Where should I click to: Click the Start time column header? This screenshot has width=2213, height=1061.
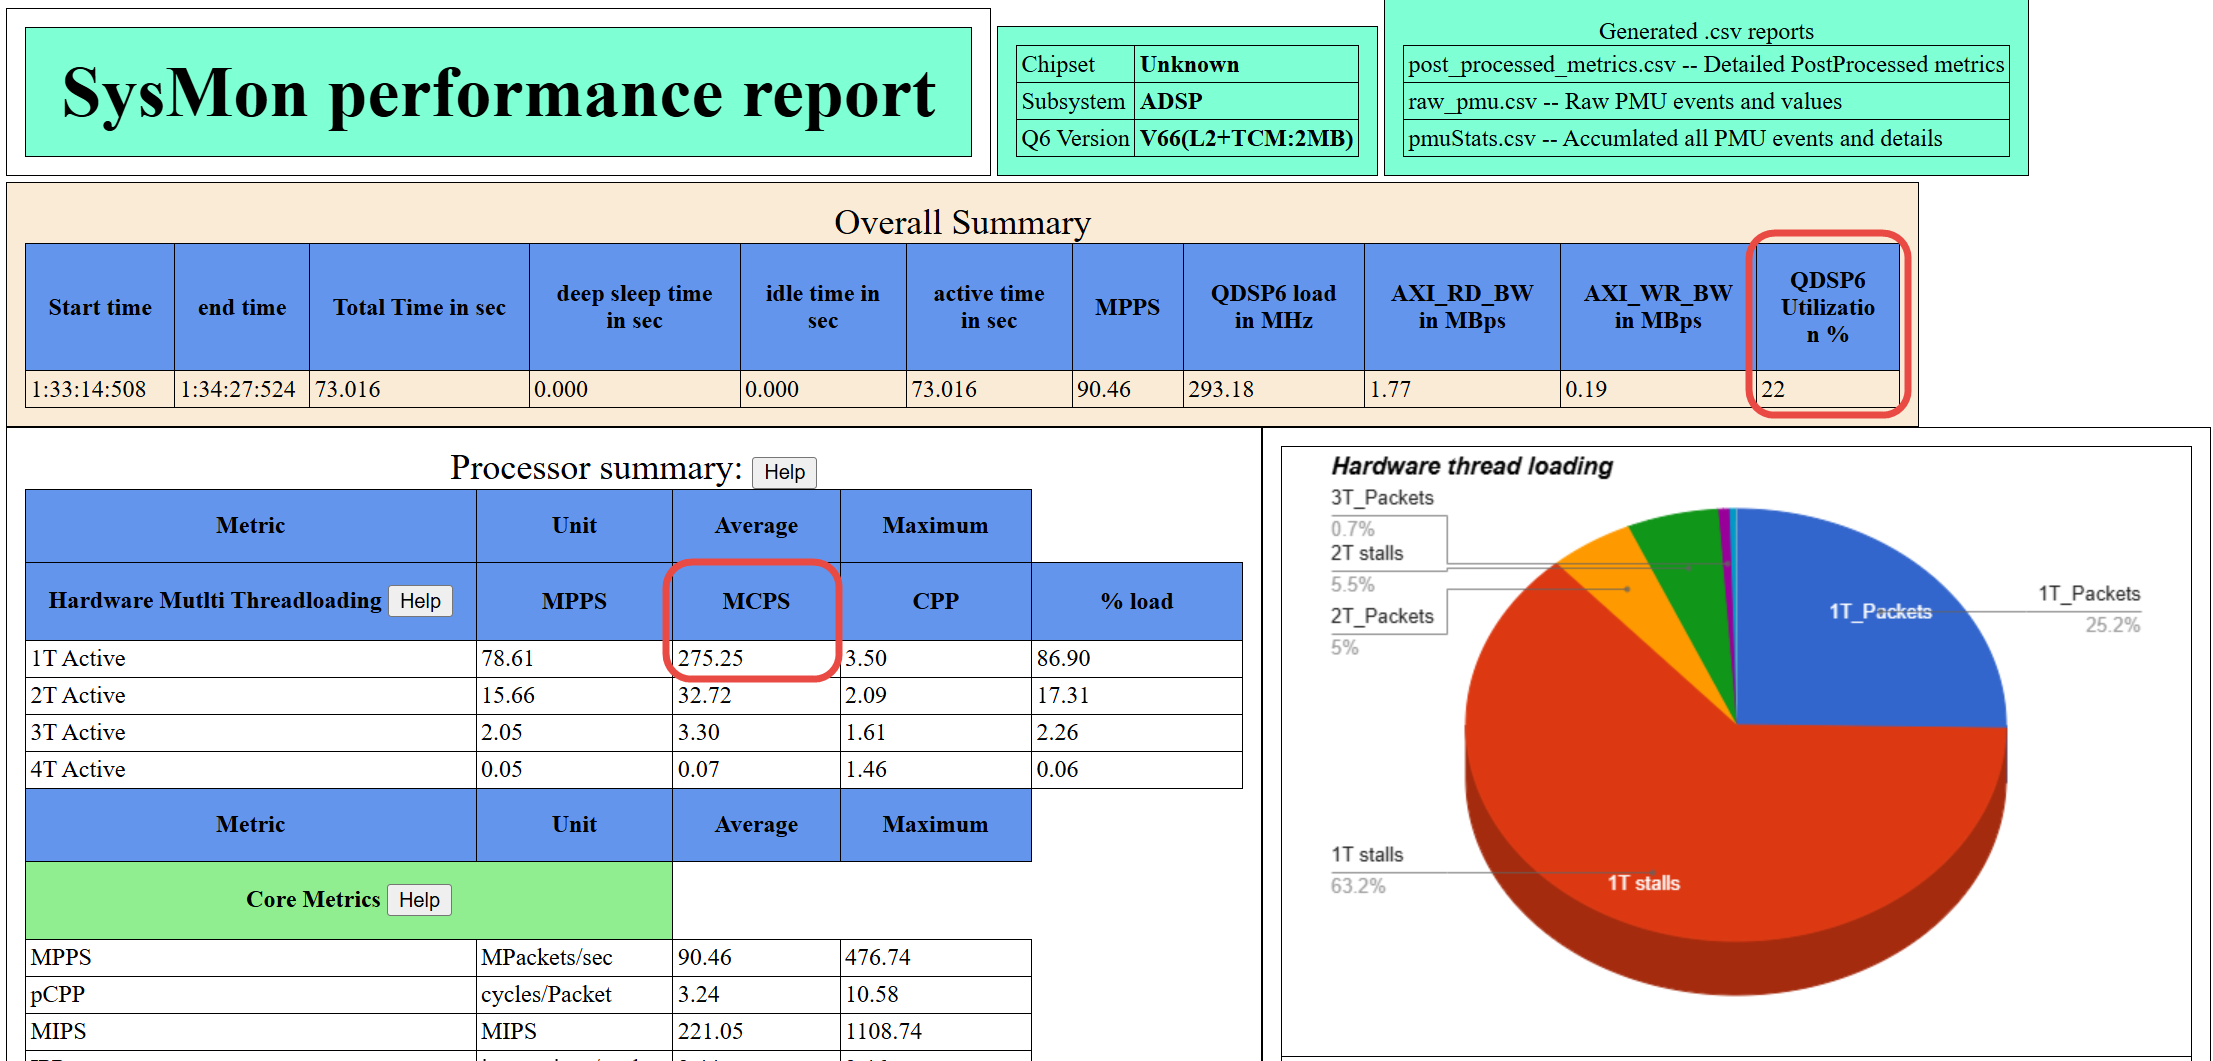pyautogui.click(x=100, y=308)
